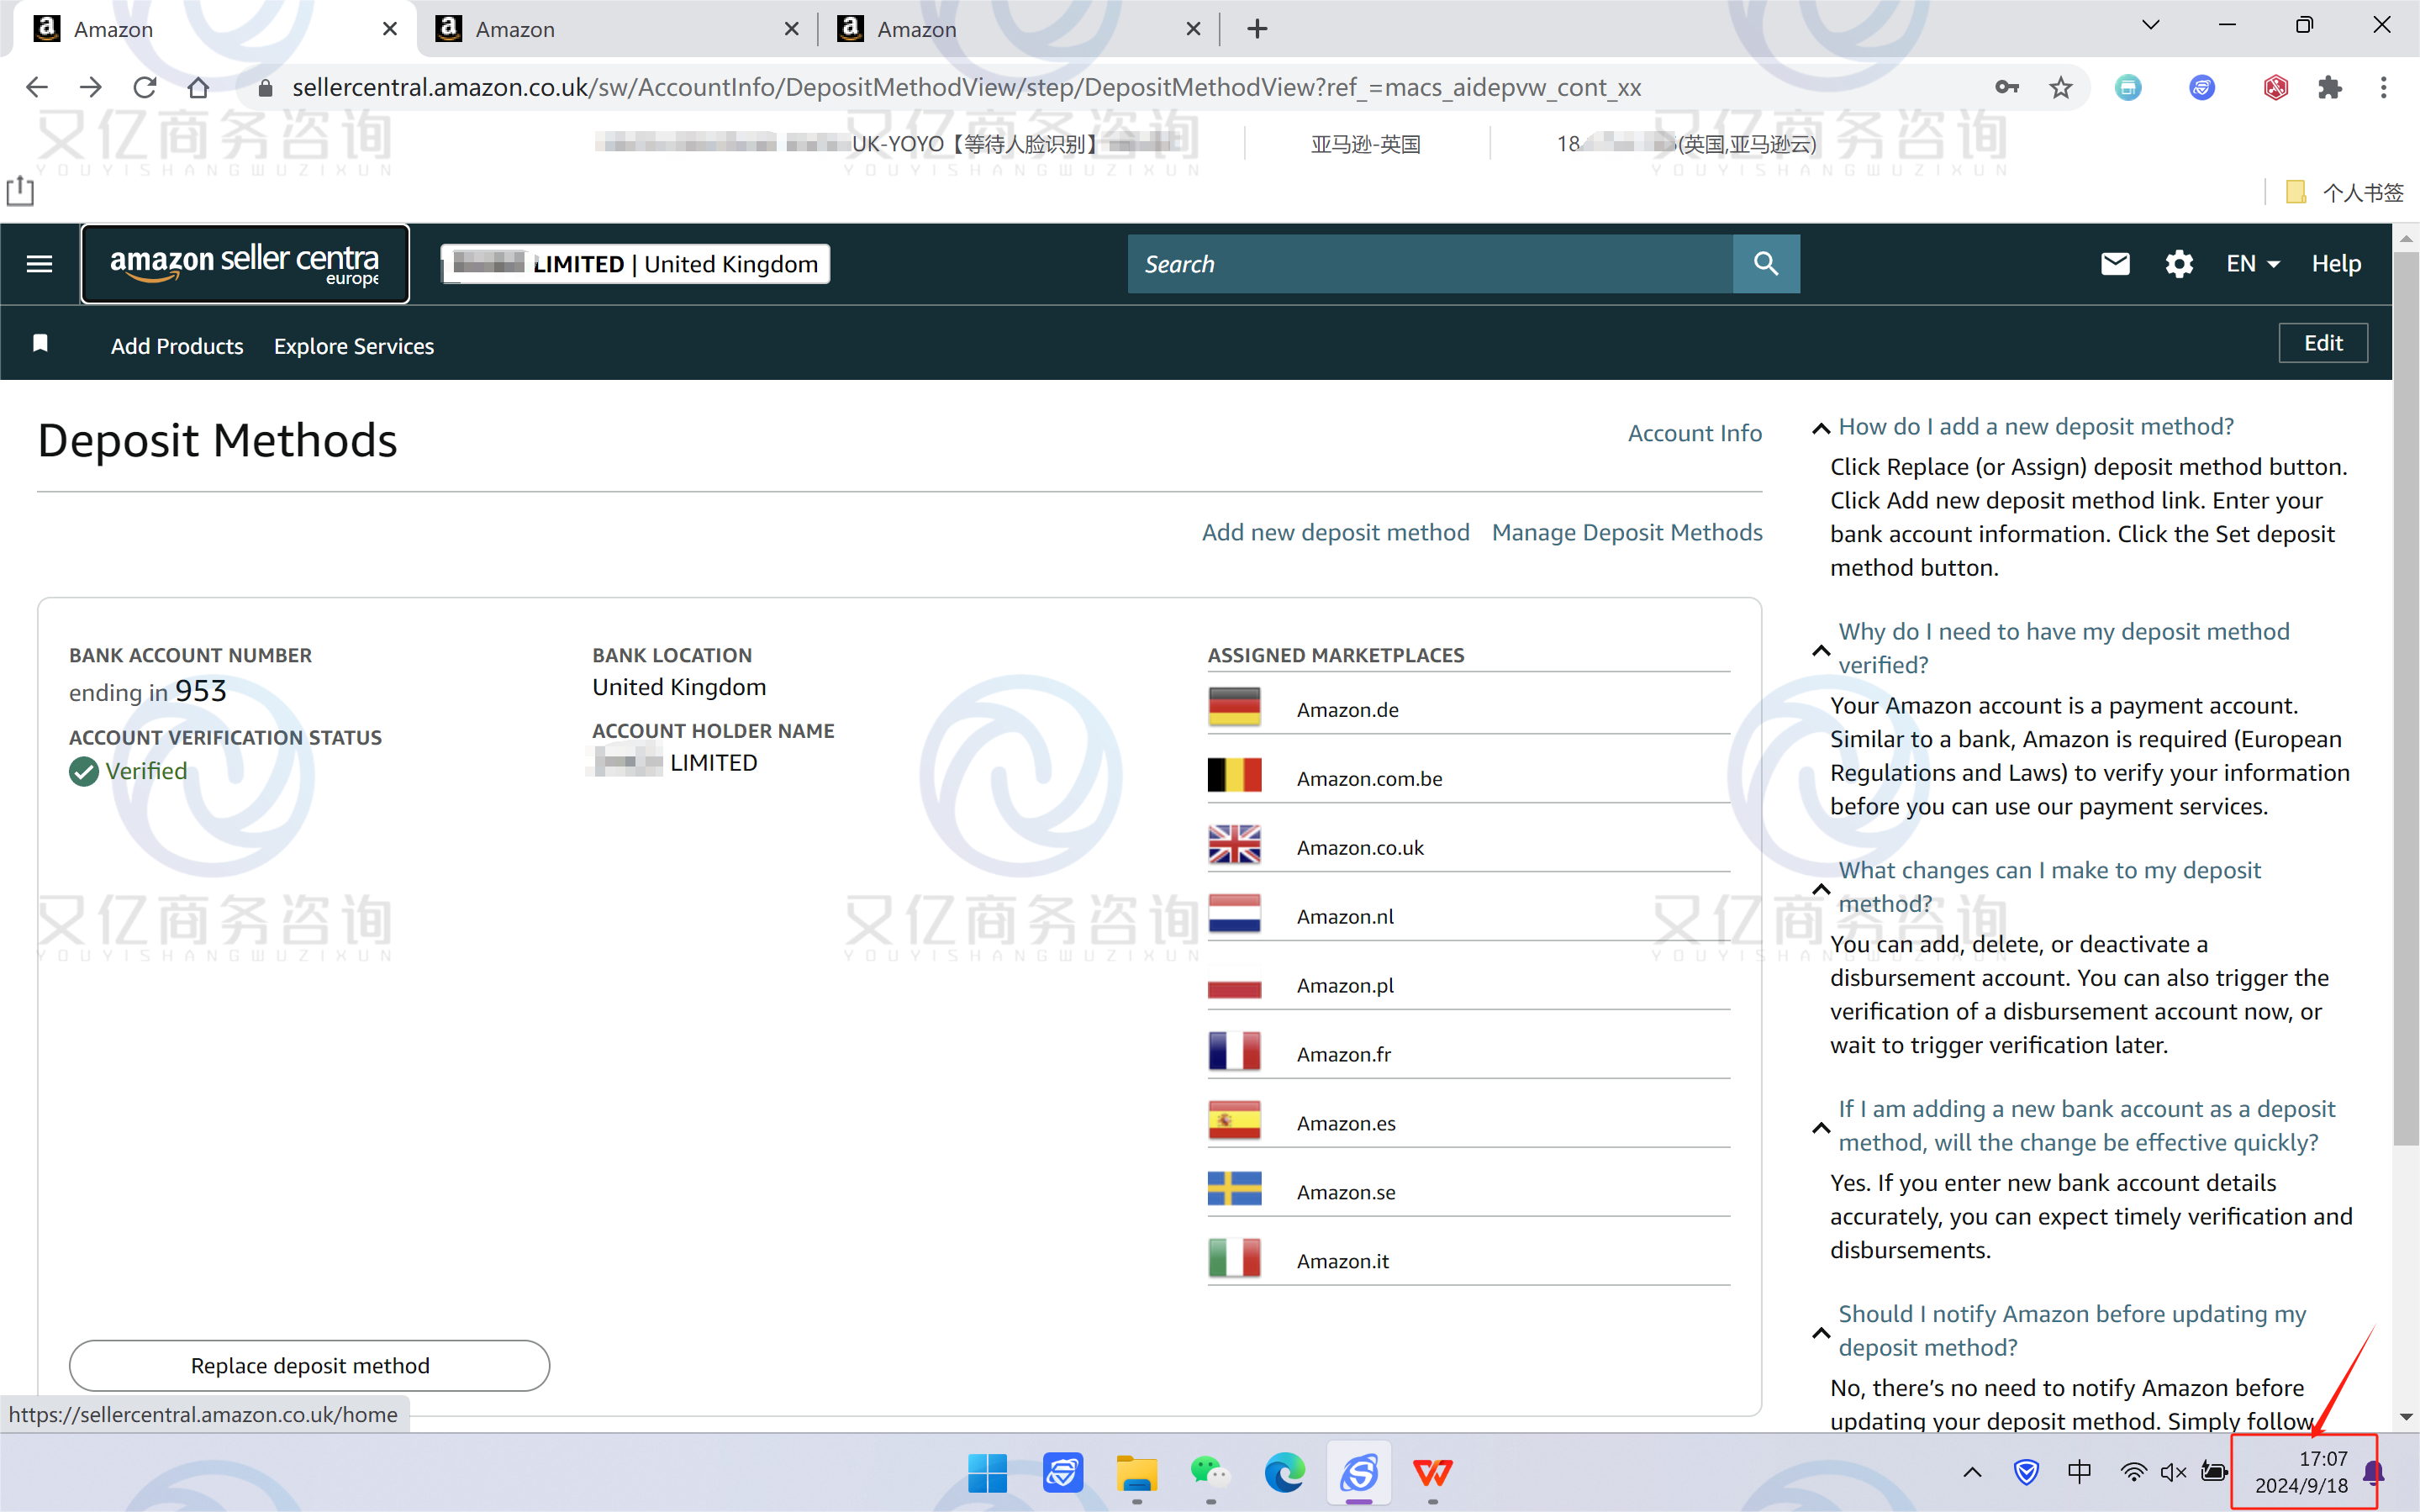Open the messages envelope icon
The height and width of the screenshot is (1512, 2420).
tap(2115, 264)
